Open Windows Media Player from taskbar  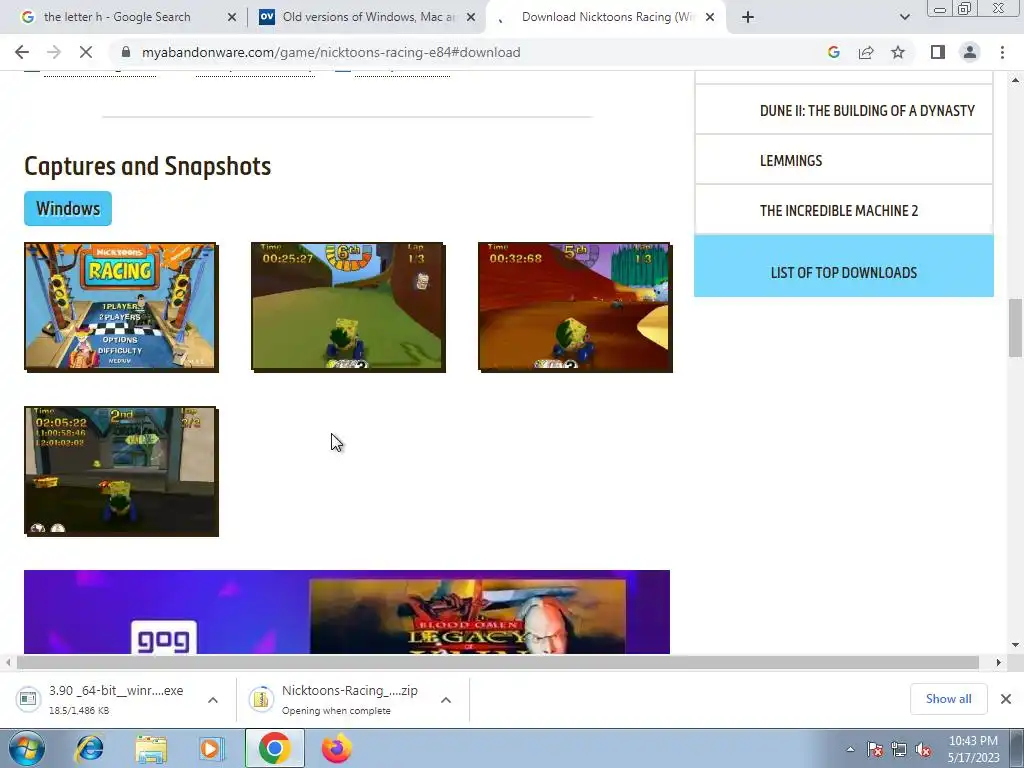pos(212,748)
